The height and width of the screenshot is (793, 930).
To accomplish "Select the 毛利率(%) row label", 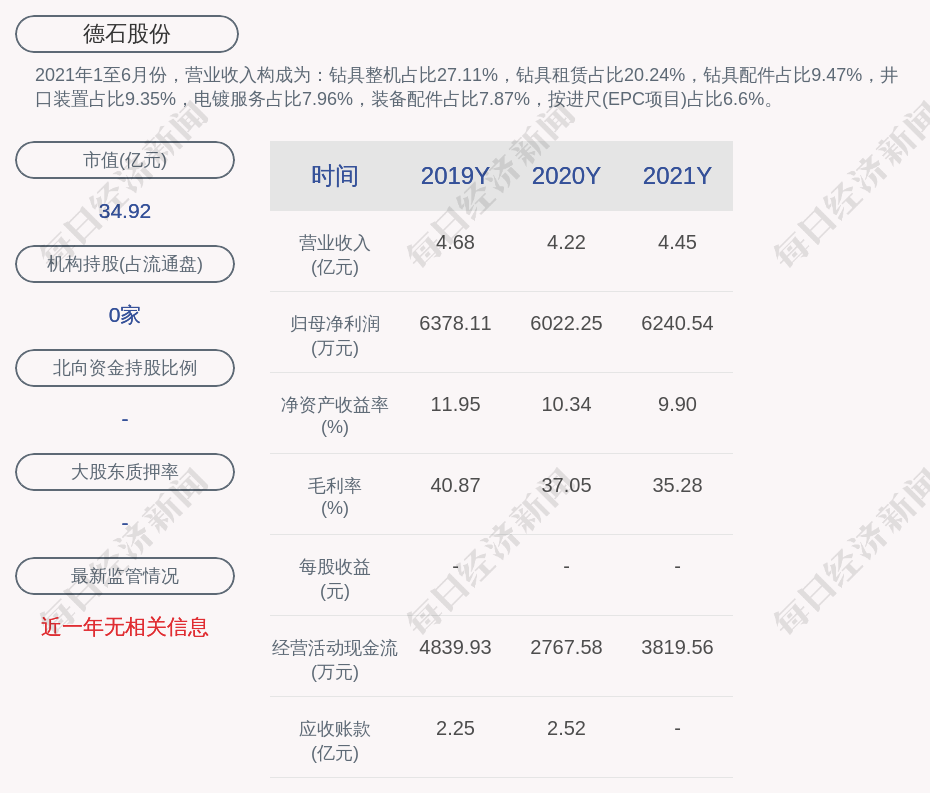I will 335,497.
